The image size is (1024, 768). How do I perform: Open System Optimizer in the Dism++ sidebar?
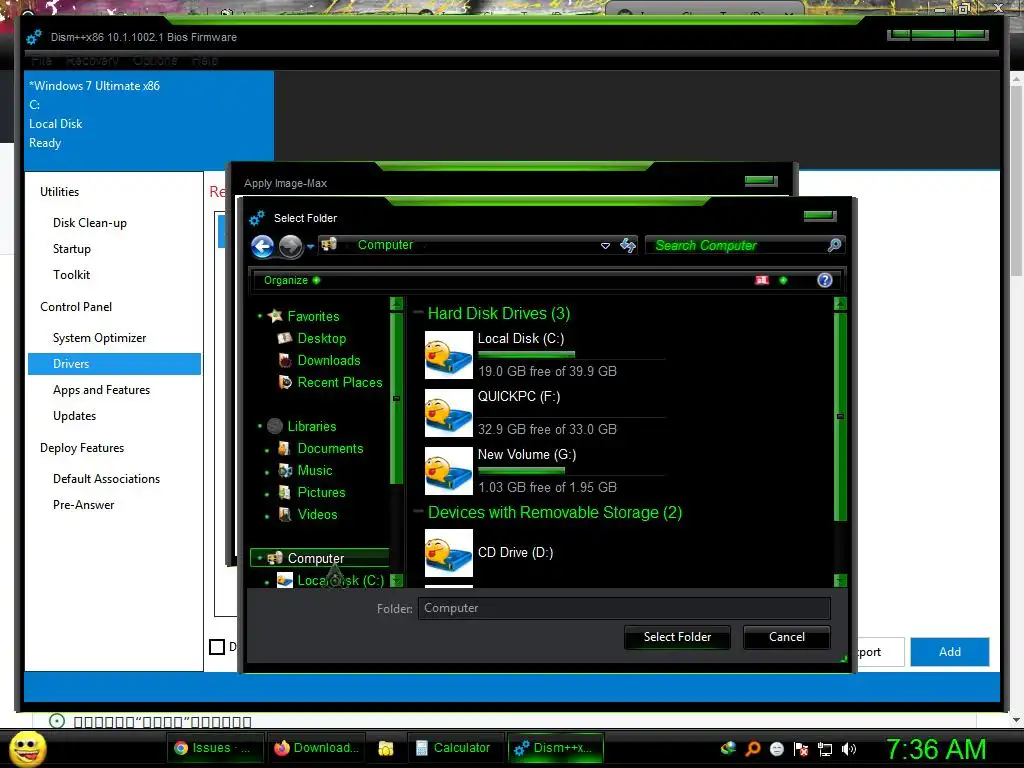(x=99, y=338)
